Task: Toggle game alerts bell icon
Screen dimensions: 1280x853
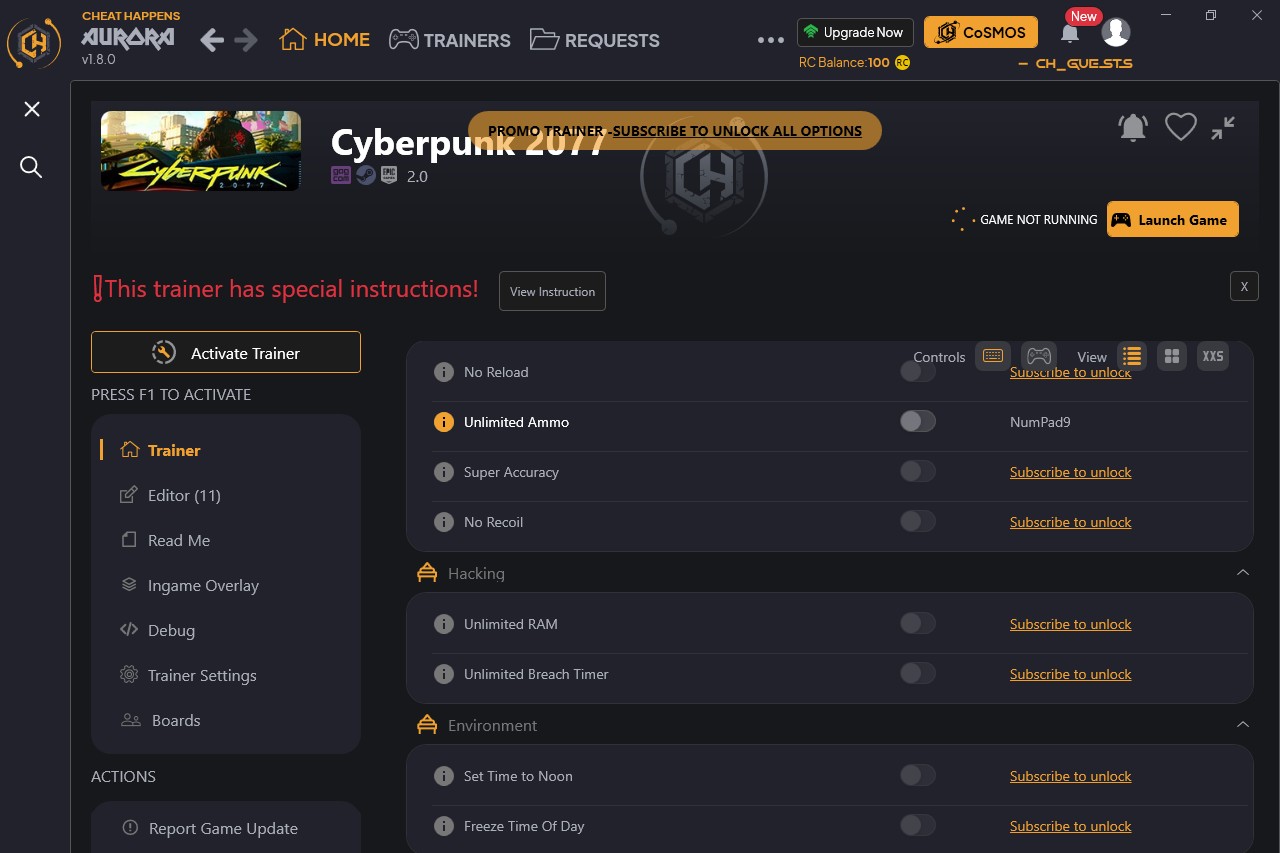Action: 1133,127
